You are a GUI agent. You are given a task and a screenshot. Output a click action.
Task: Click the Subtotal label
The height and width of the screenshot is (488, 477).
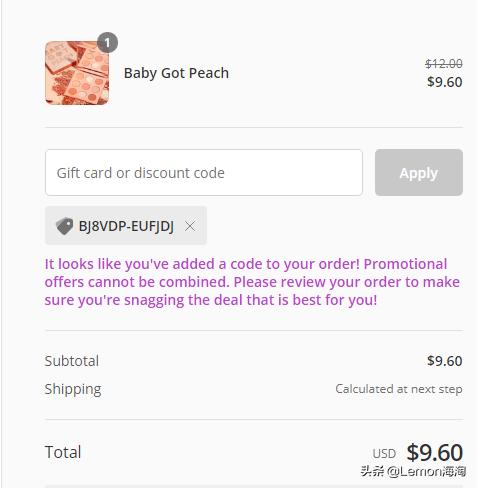pyautogui.click(x=72, y=361)
